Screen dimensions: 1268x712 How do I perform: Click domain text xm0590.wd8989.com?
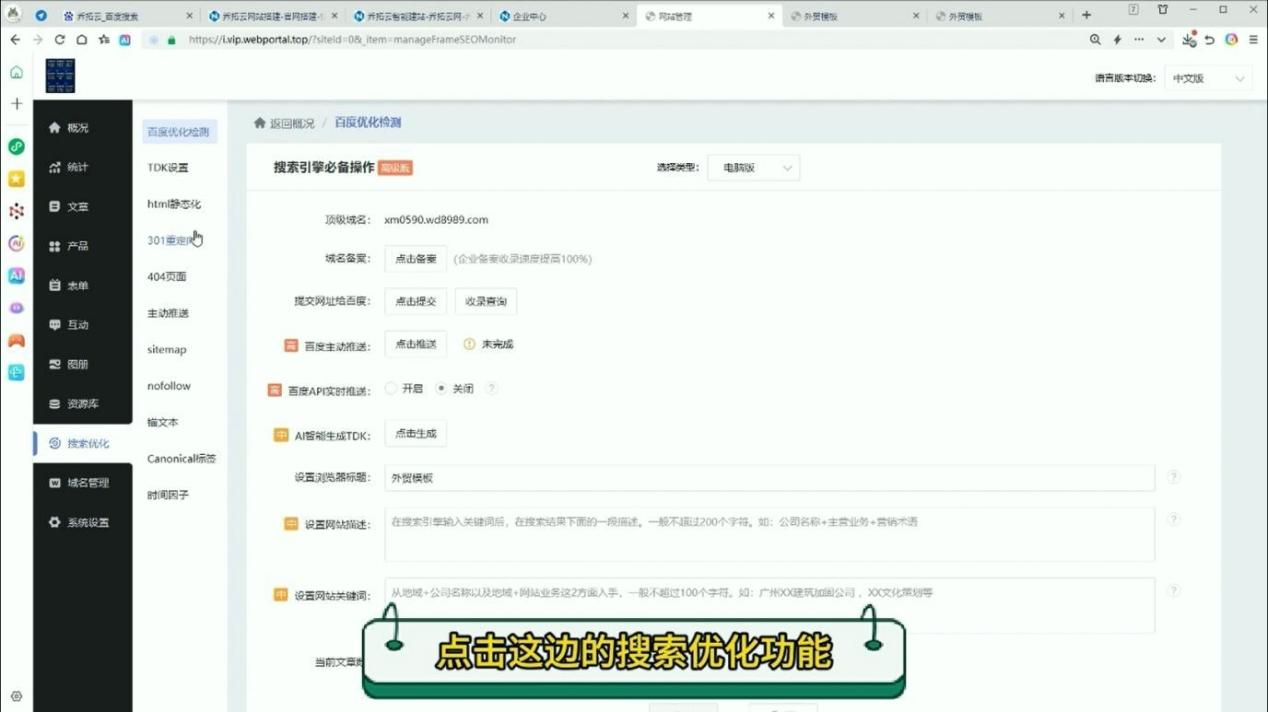pyautogui.click(x=436, y=220)
